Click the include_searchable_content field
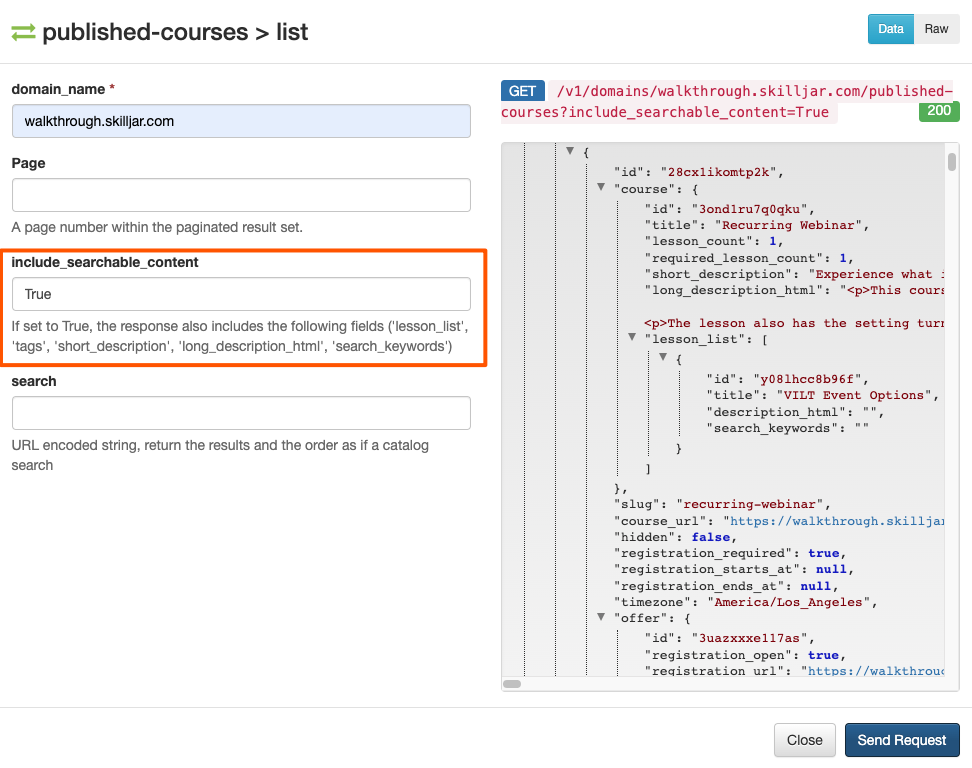This screenshot has width=972, height=768. [x=241, y=294]
